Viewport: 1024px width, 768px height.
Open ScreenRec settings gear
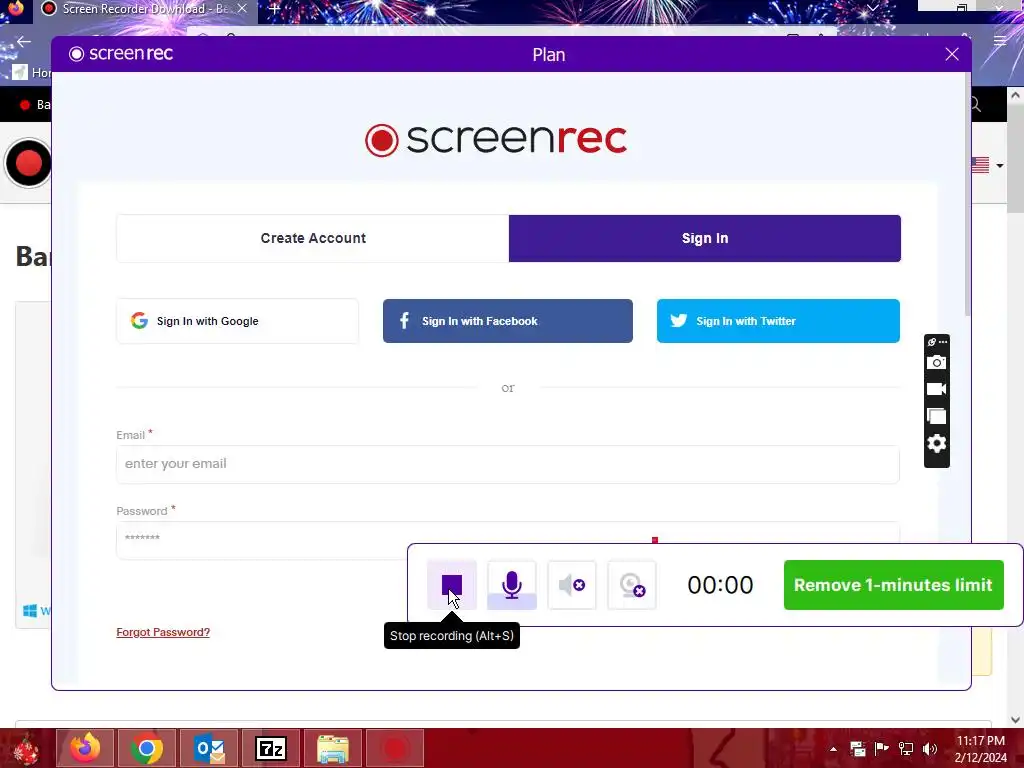pyautogui.click(x=936, y=443)
